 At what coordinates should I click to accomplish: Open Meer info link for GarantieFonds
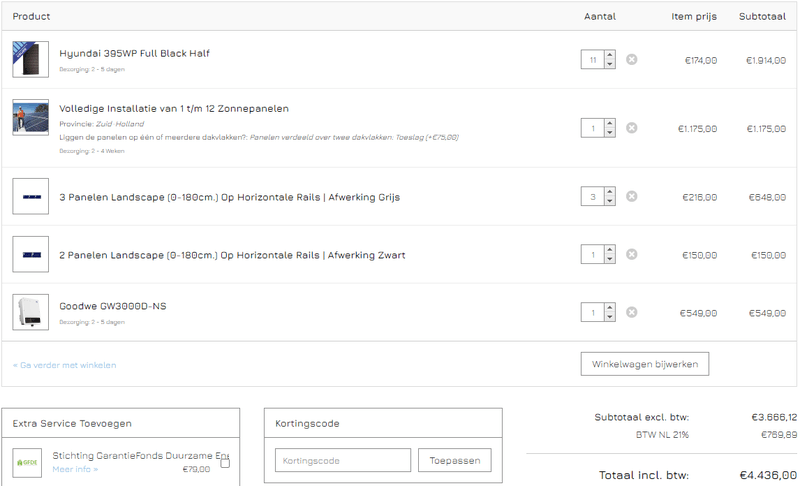click(x=75, y=469)
